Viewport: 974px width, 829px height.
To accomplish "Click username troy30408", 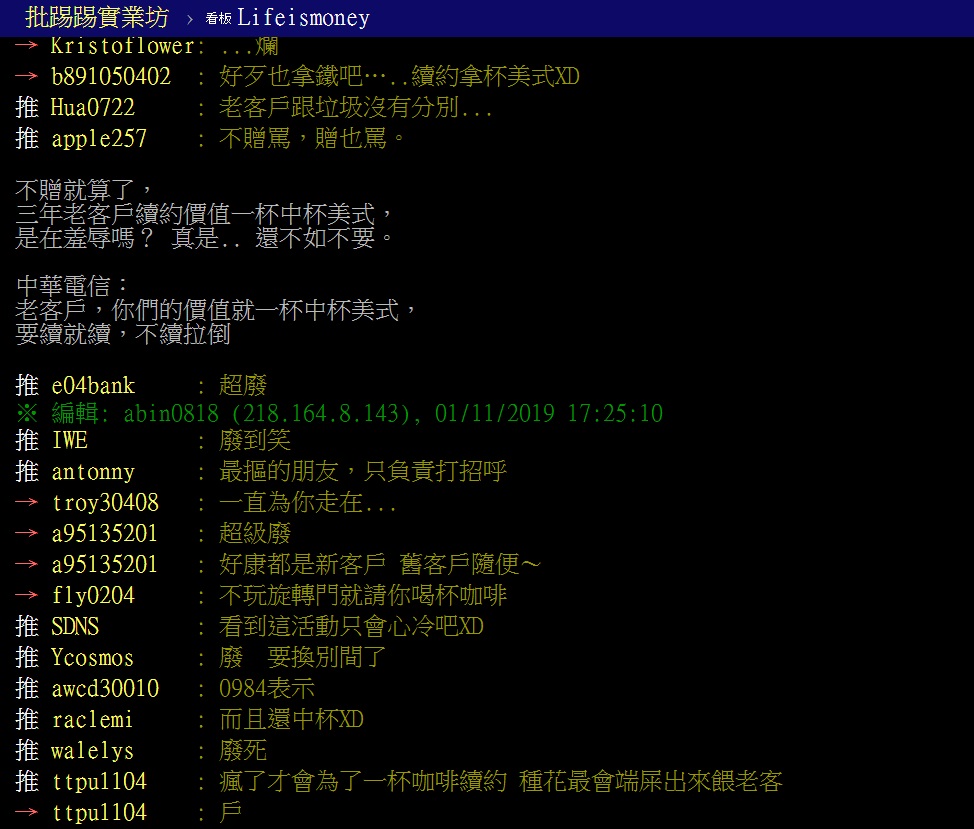I will tap(105, 503).
